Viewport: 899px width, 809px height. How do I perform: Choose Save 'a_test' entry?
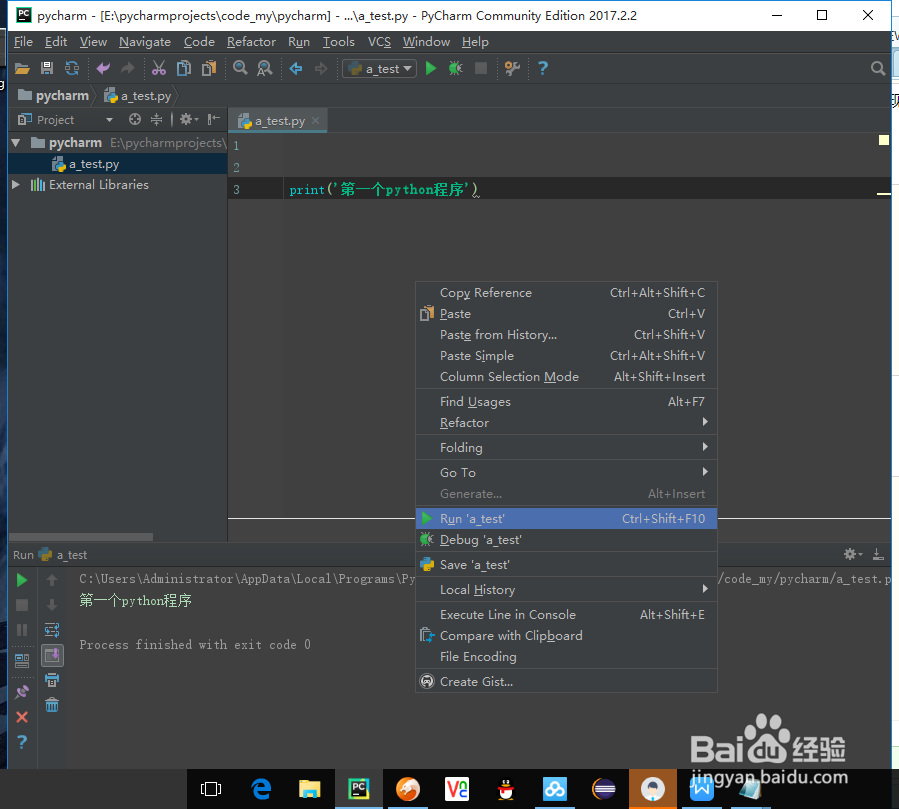tap(566, 565)
